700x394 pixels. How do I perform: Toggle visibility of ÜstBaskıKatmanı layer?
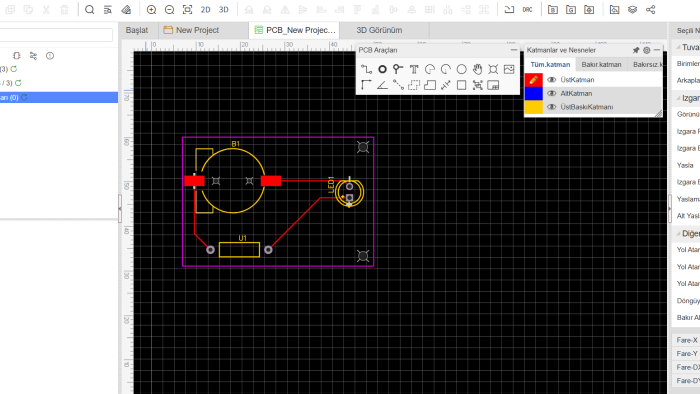pyautogui.click(x=552, y=107)
